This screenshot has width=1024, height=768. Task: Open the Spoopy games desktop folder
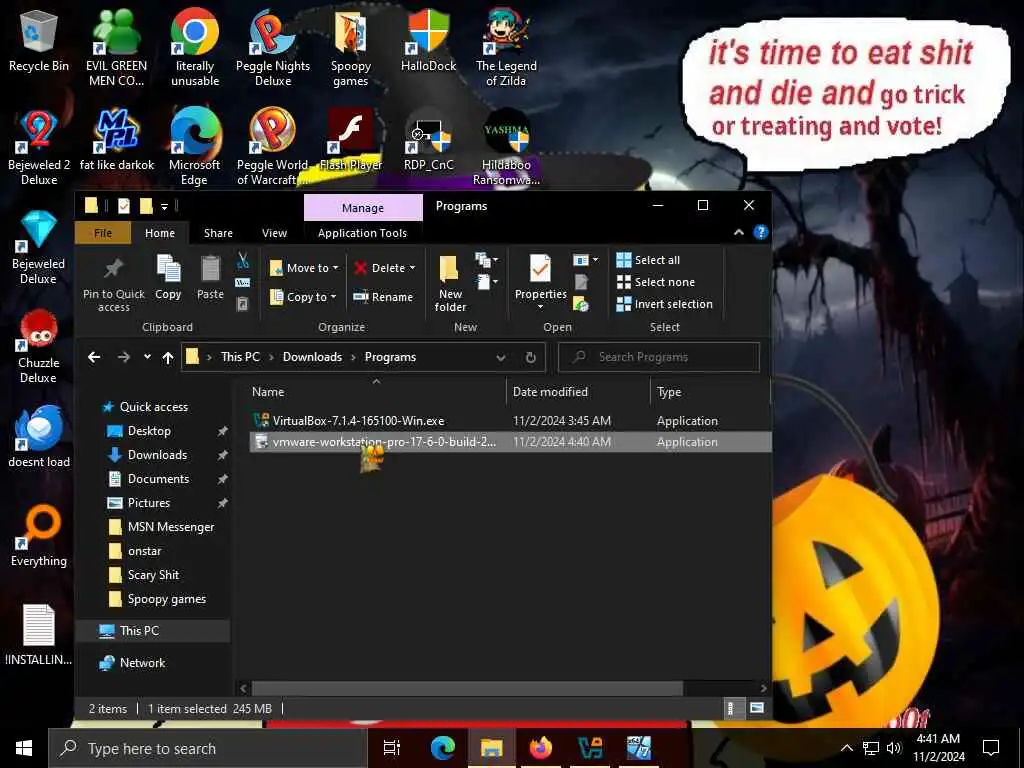pyautogui.click(x=351, y=47)
